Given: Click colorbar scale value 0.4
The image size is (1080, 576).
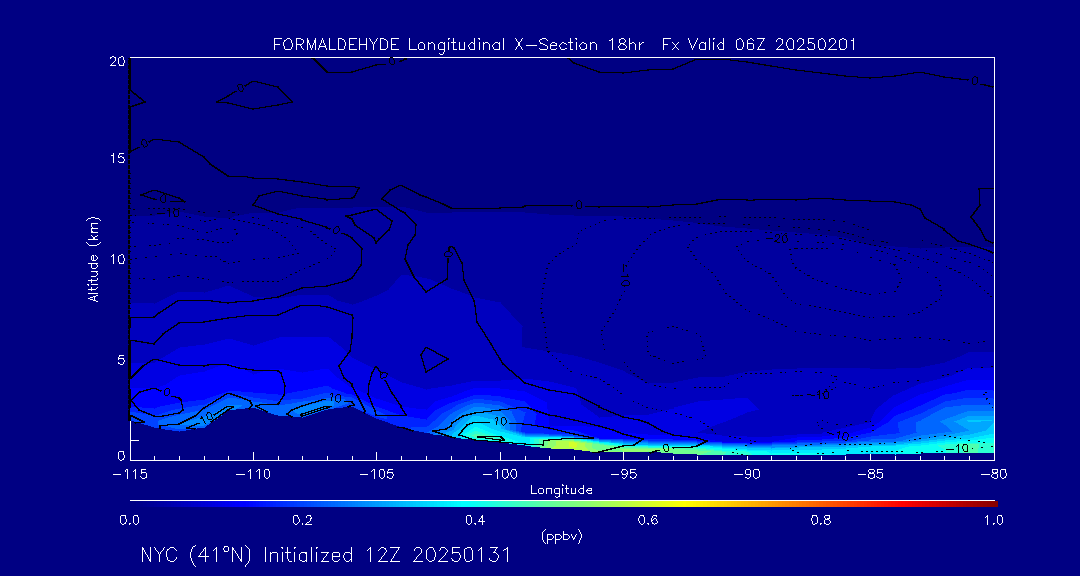Looking at the screenshot, I should [x=475, y=520].
